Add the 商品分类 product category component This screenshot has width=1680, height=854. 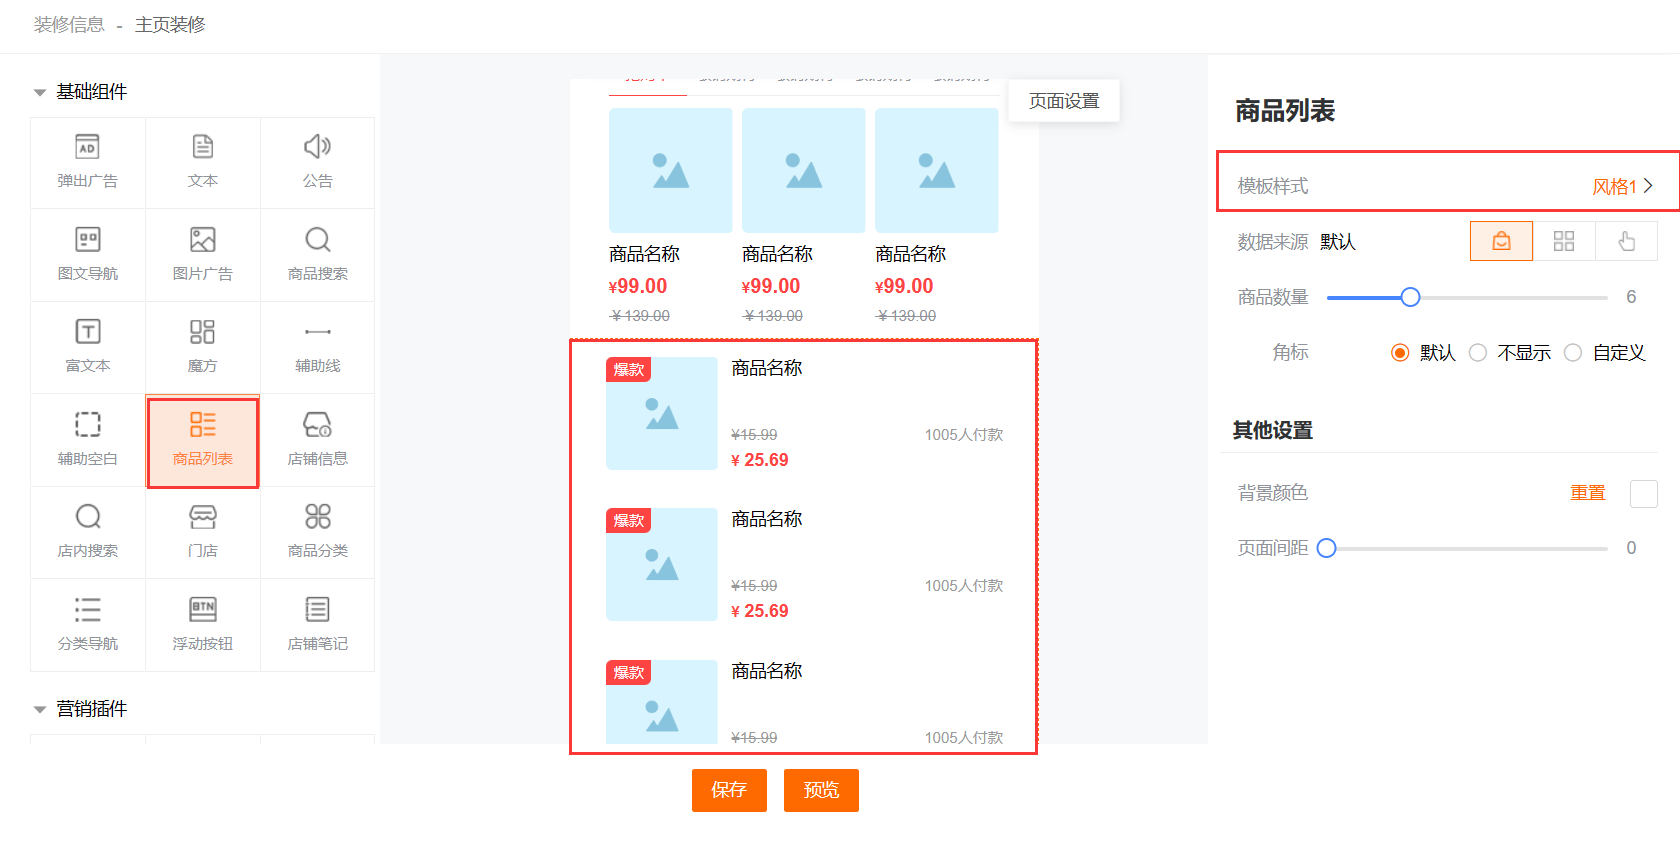click(x=318, y=532)
